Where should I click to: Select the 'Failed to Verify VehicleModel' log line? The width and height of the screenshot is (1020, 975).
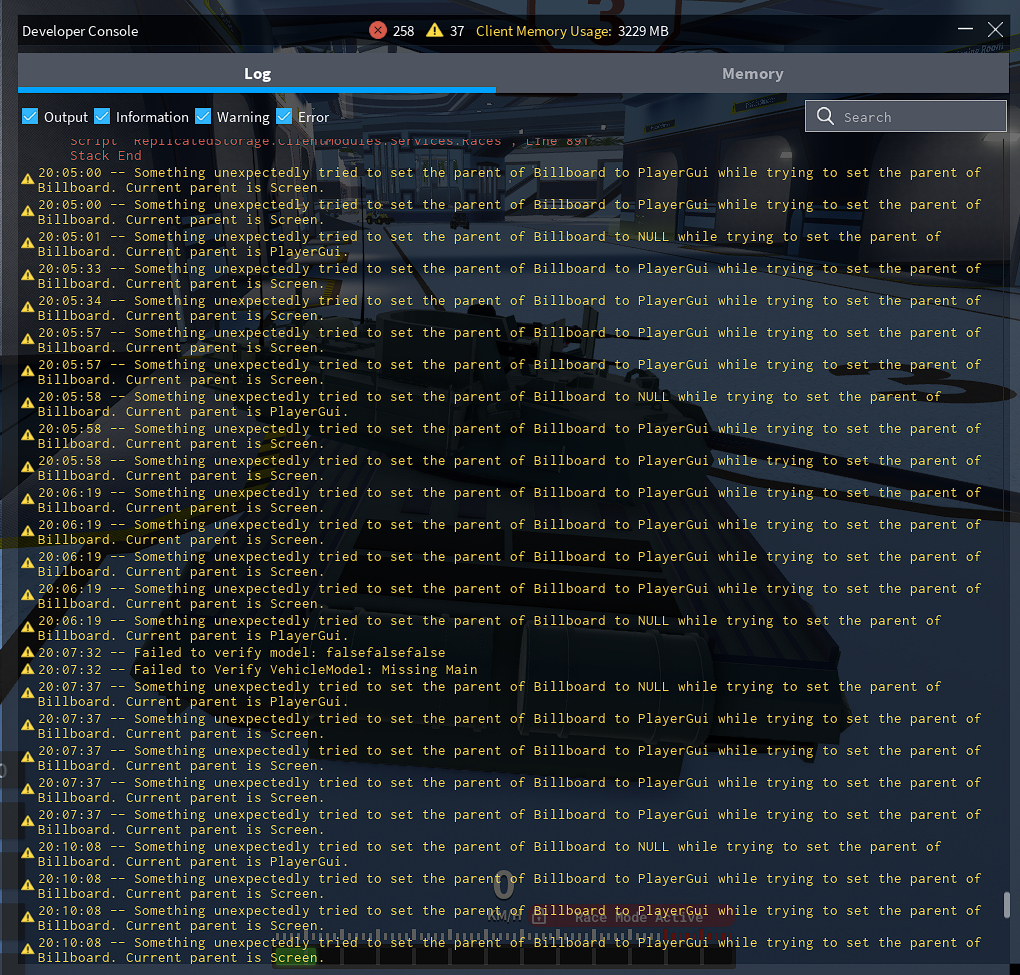[x=258, y=670]
